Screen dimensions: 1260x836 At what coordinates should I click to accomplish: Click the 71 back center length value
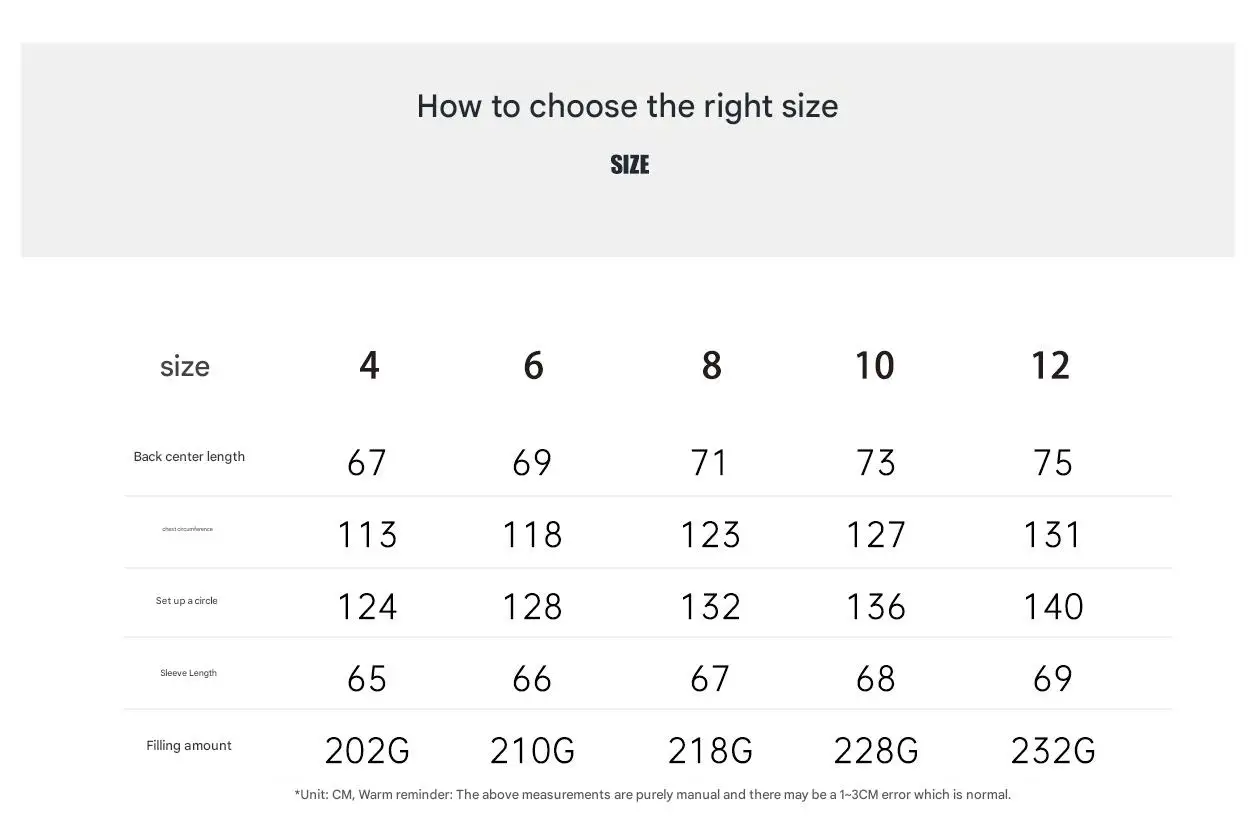pos(710,463)
